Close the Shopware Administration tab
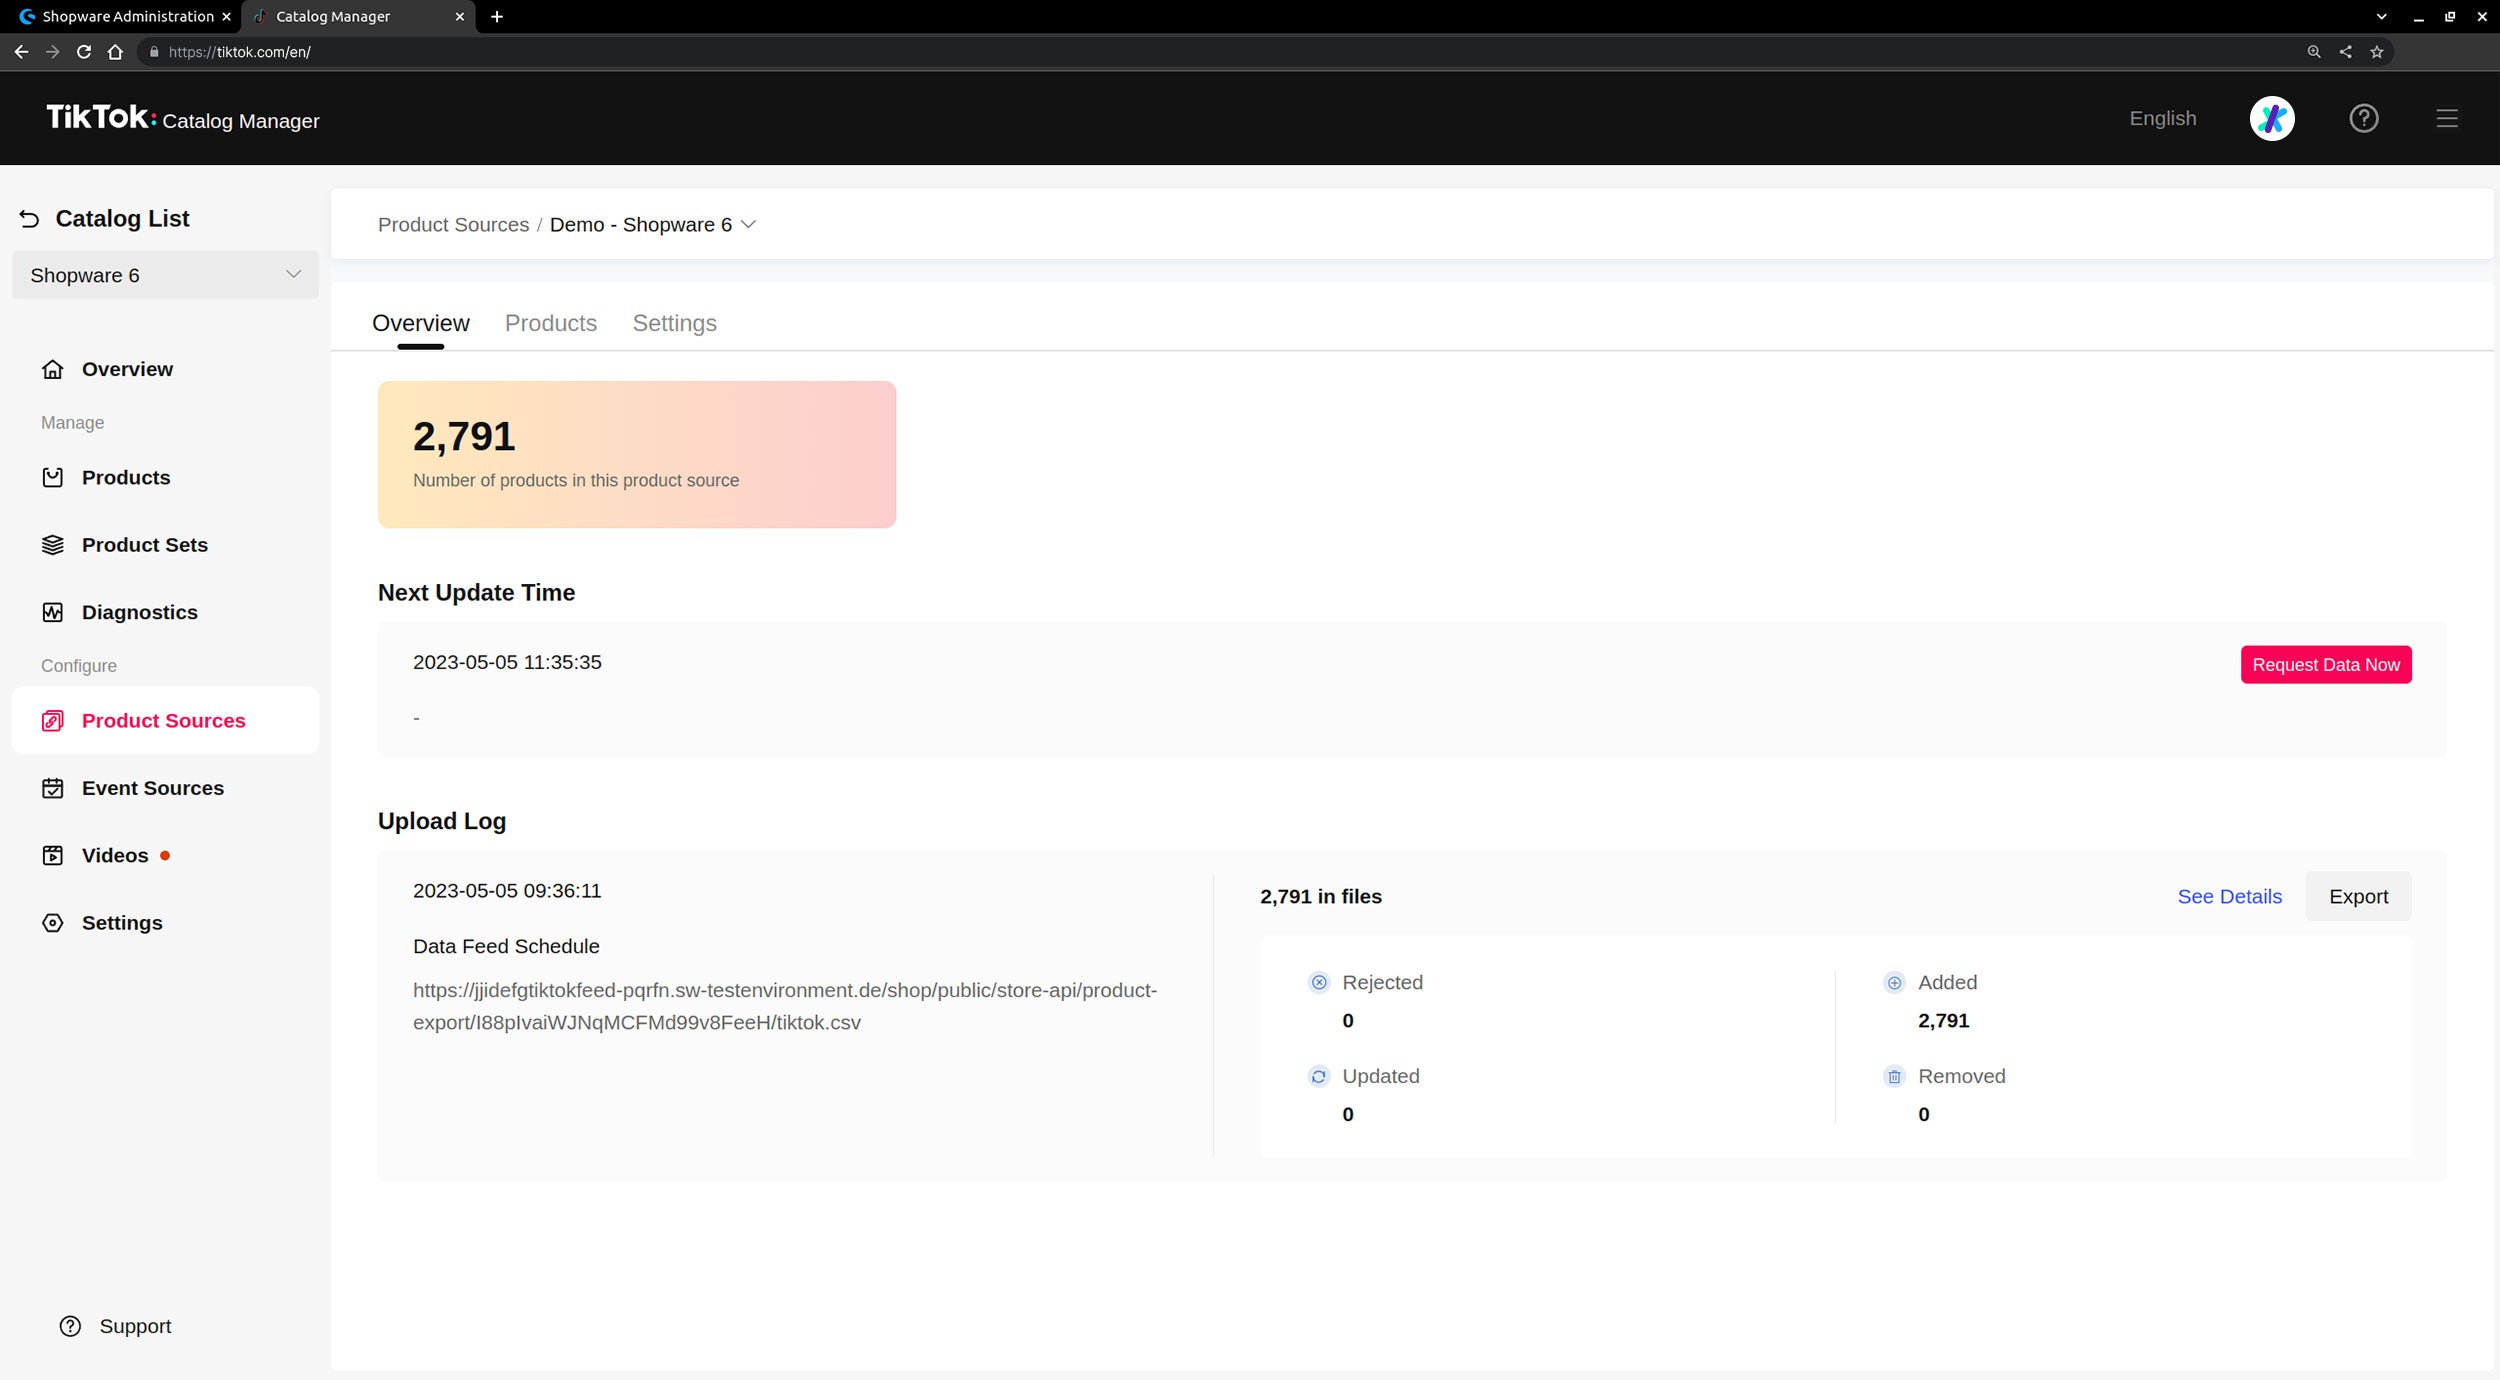Viewport: 2500px width, 1380px height. point(226,17)
